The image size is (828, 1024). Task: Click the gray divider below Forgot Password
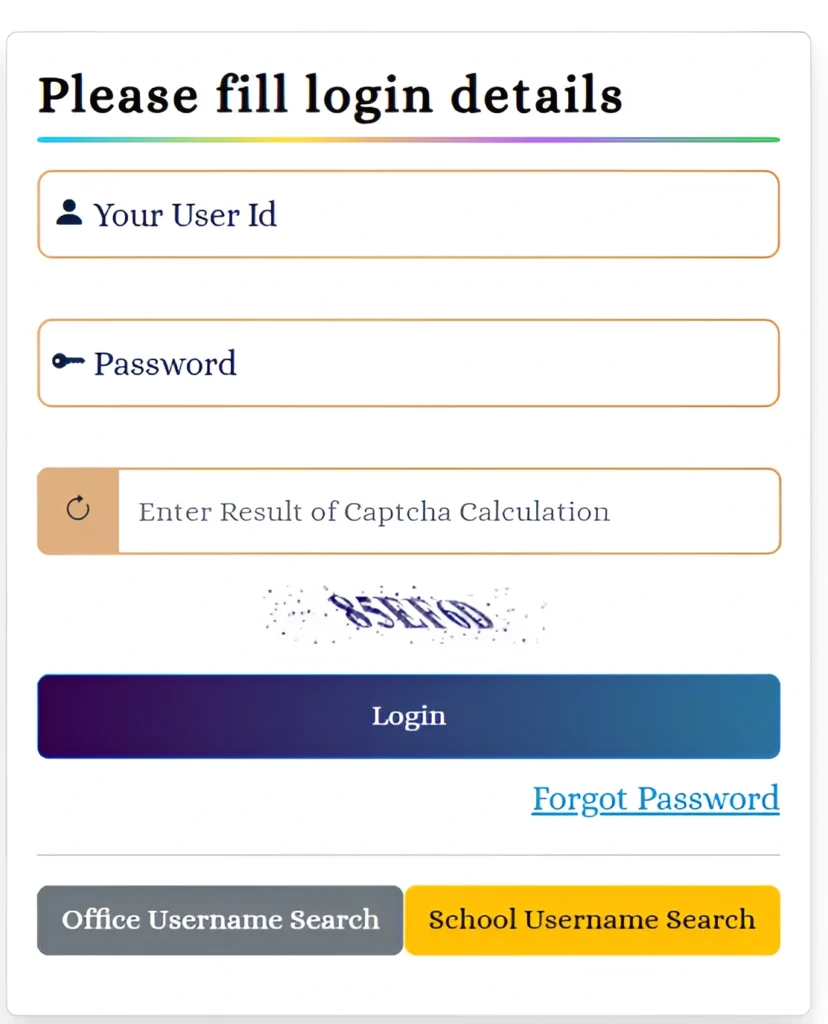[x=408, y=855]
